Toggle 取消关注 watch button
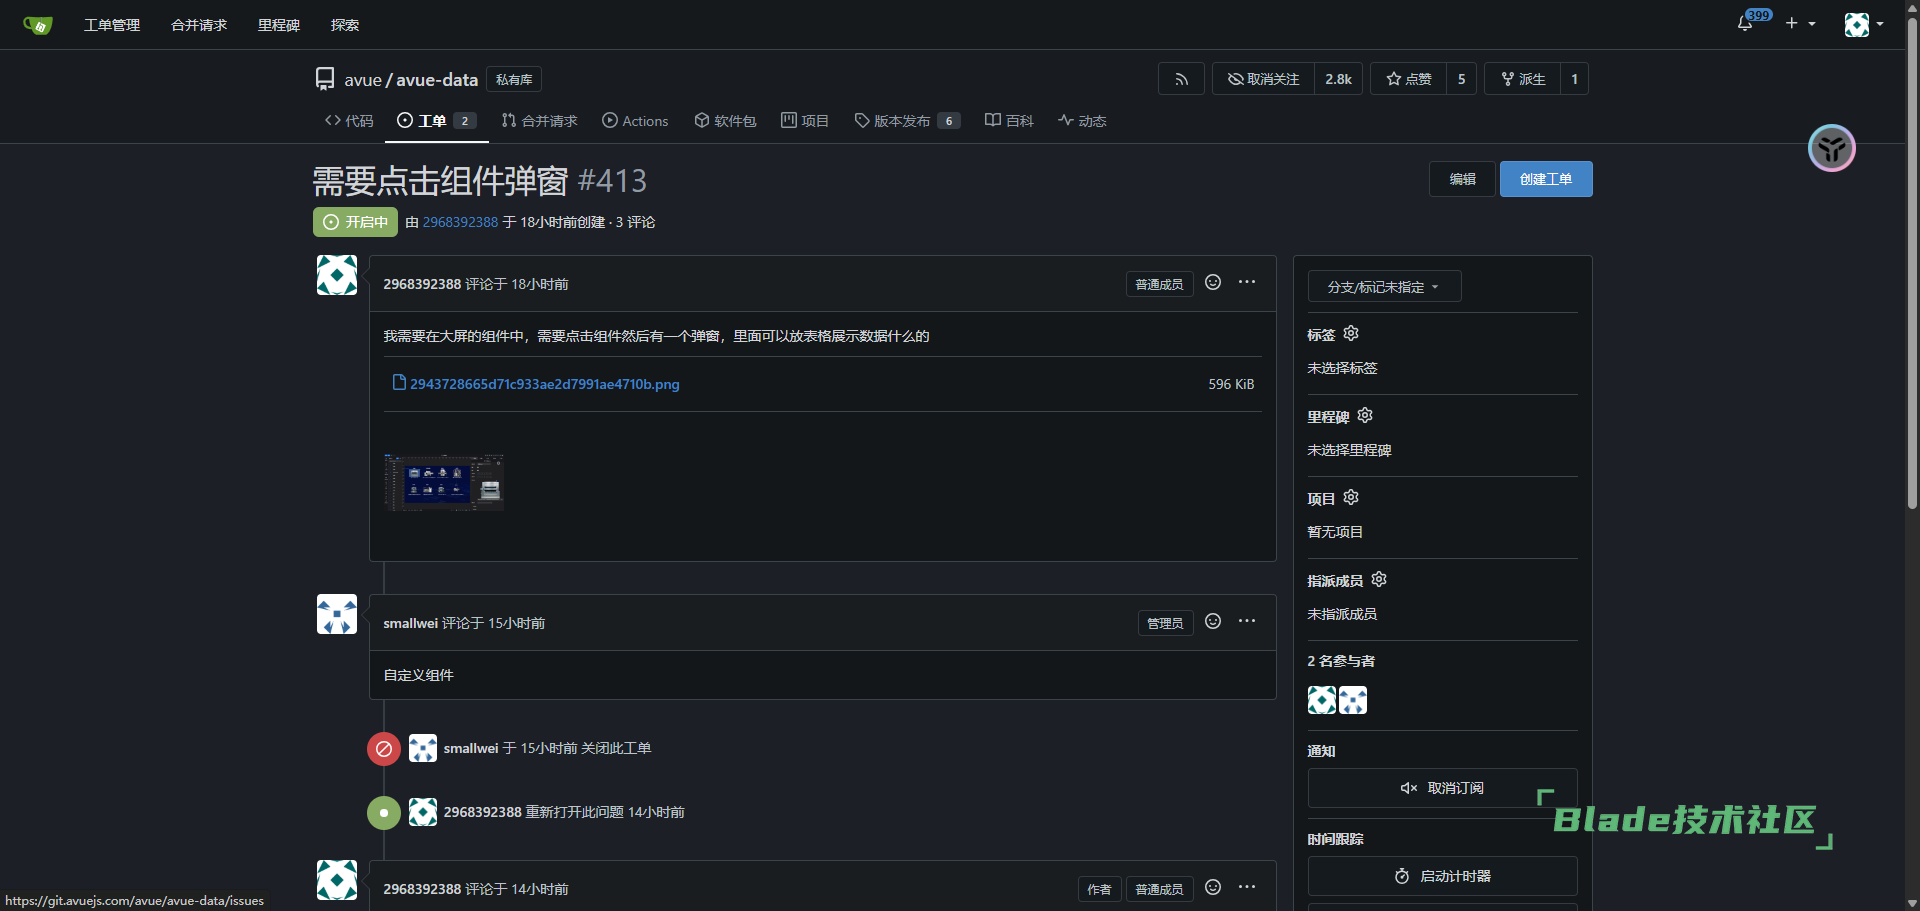The image size is (1920, 911). [1264, 79]
